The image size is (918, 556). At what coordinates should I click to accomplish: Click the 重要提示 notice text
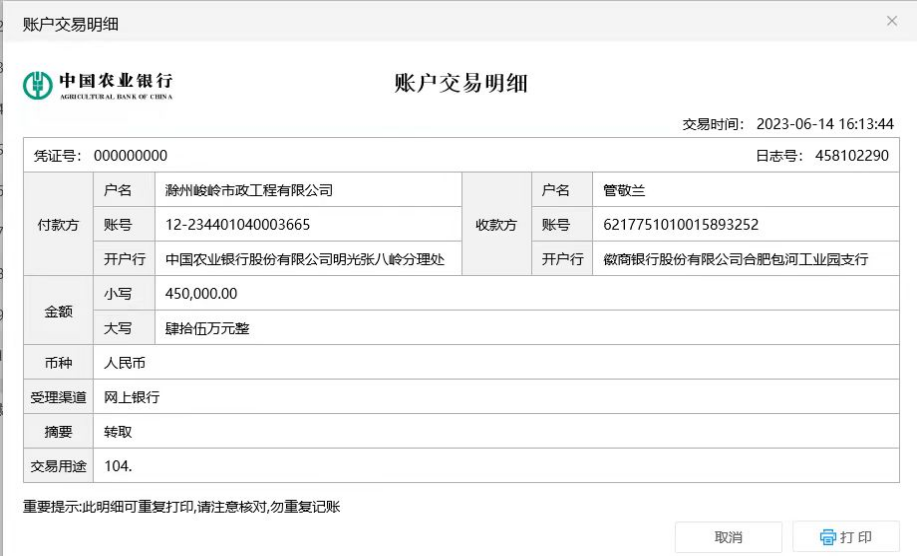(x=182, y=507)
